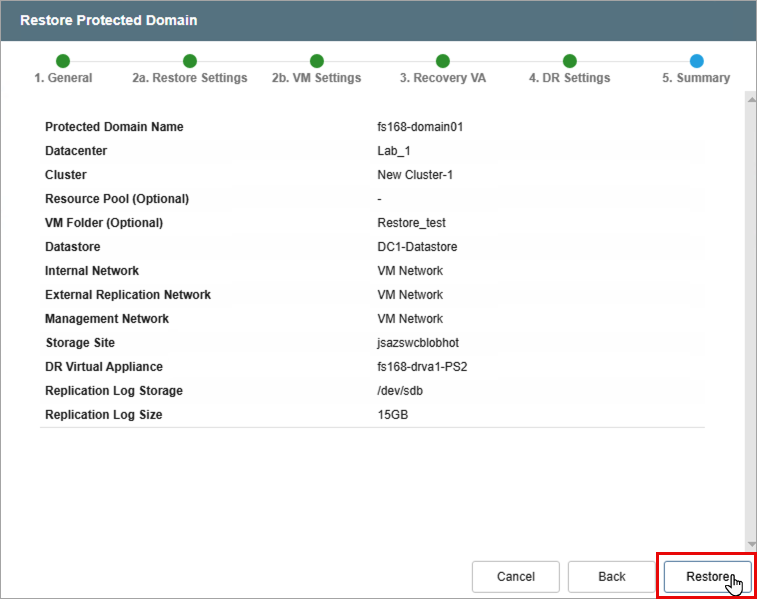
Task: Click the green circle above 3. Recovery VA
Action: pos(443,61)
